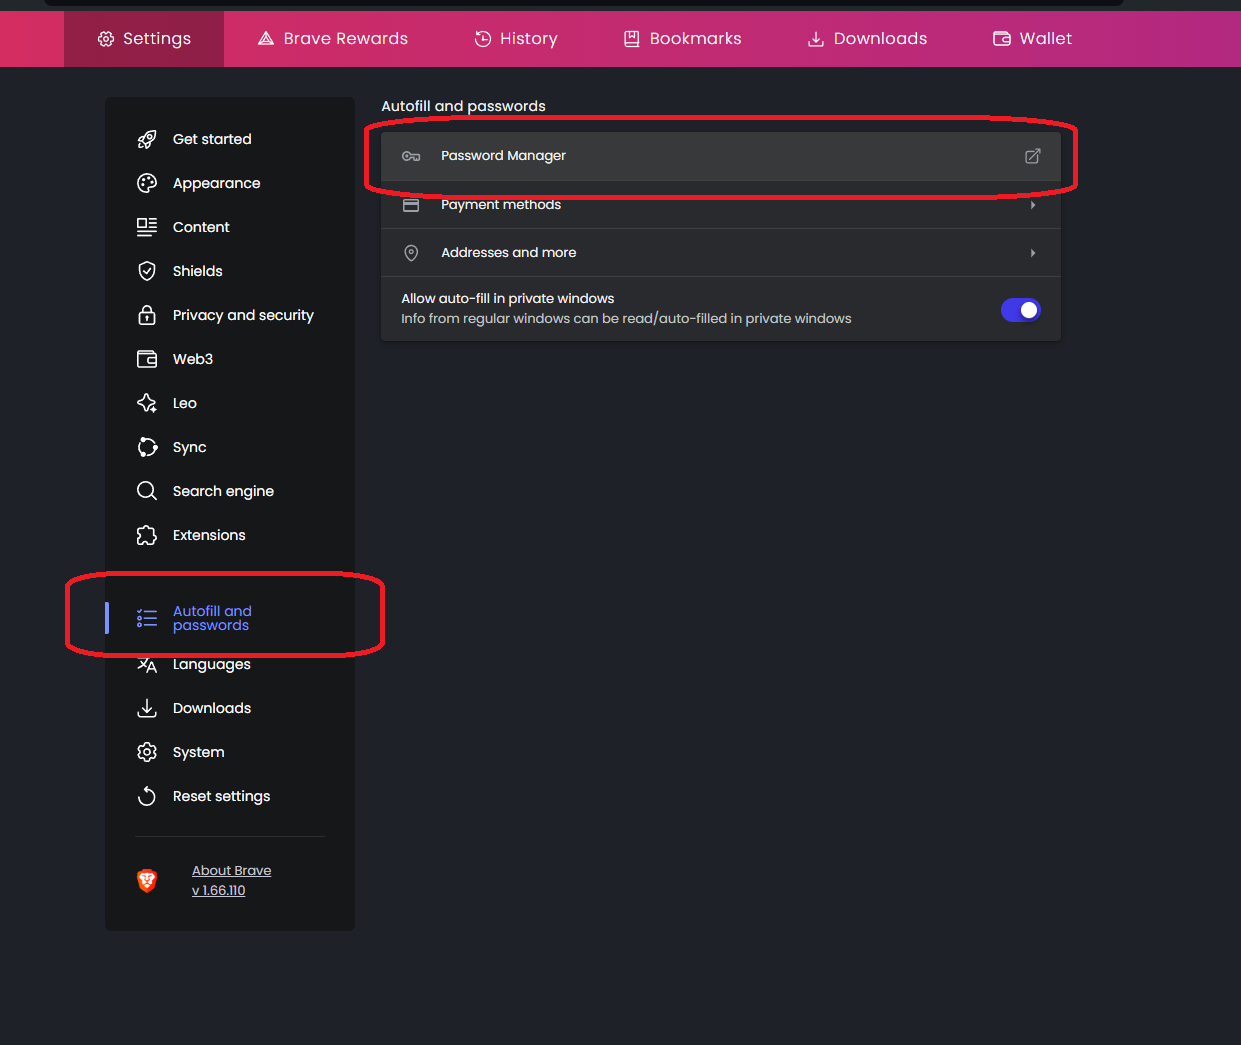
Task: Go to Shields settings label
Action: 197,271
